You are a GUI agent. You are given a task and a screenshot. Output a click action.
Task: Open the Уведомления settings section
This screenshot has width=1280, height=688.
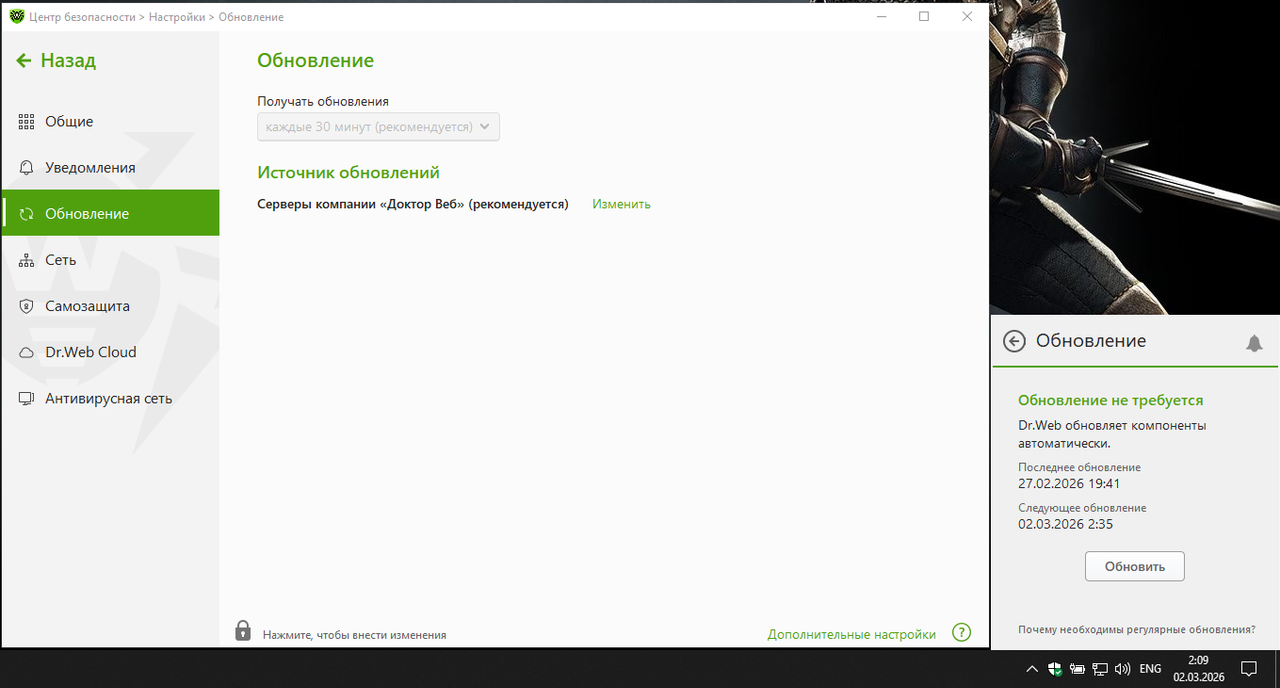click(110, 167)
